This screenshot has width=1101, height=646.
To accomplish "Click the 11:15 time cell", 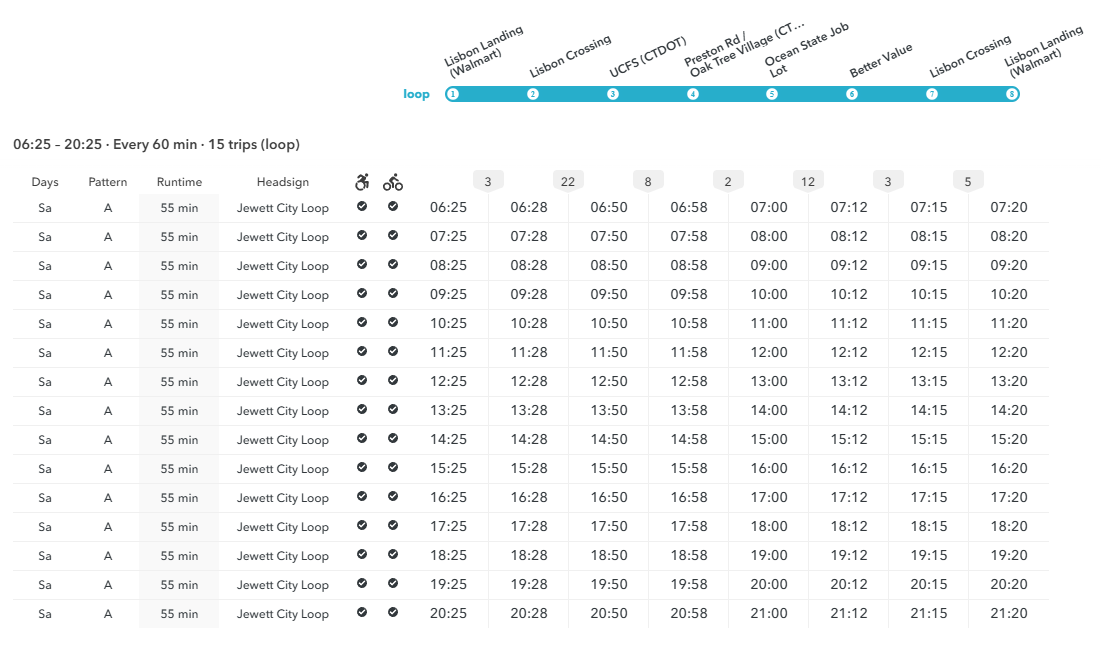I will tap(929, 323).
